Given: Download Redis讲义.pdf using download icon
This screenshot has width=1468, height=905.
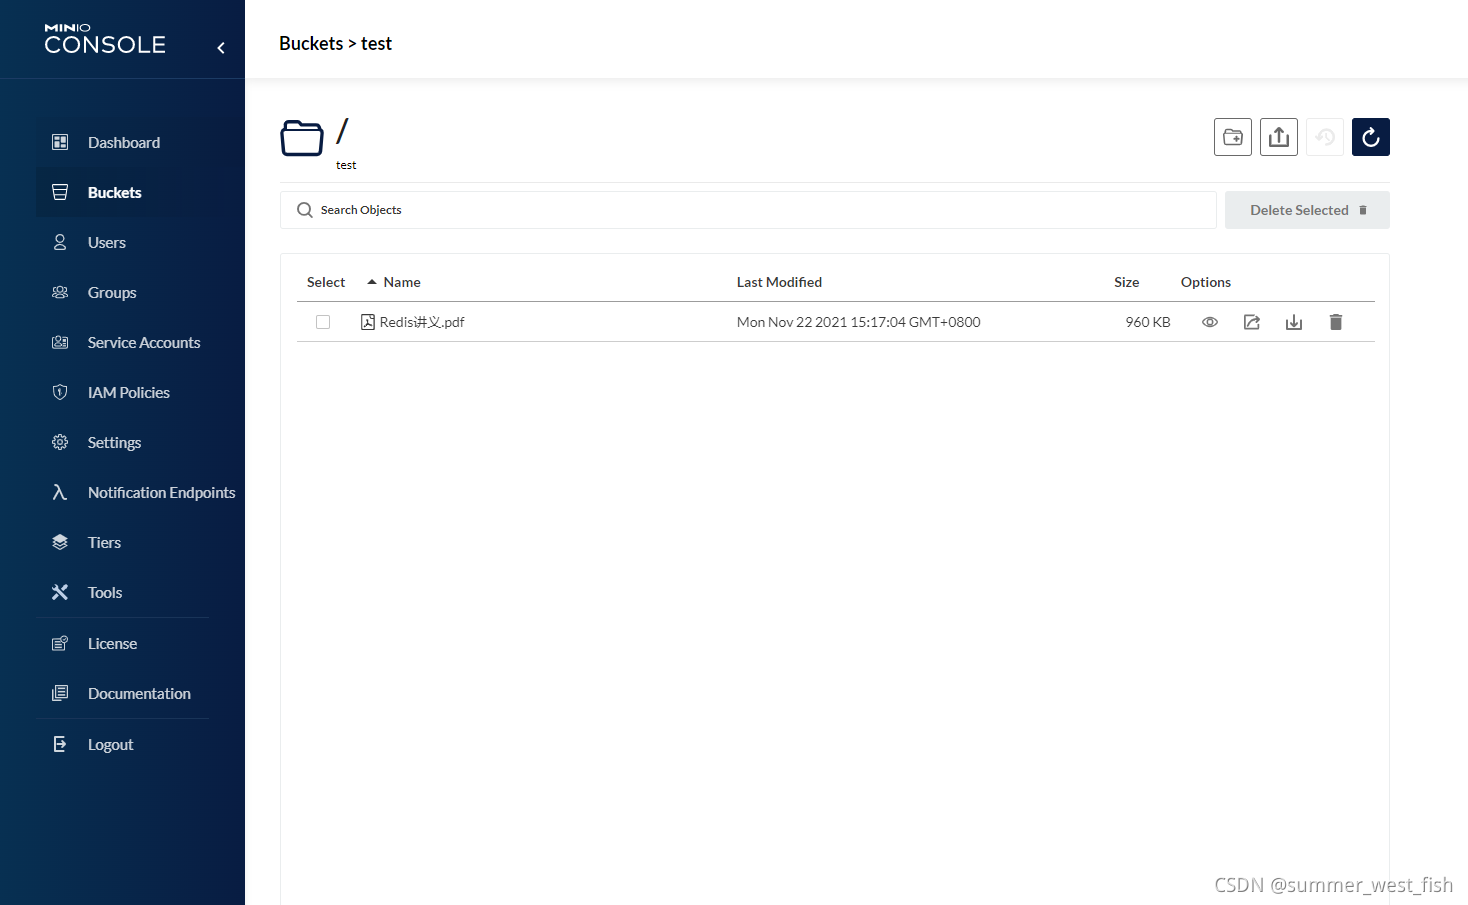Looking at the screenshot, I should [x=1293, y=321].
